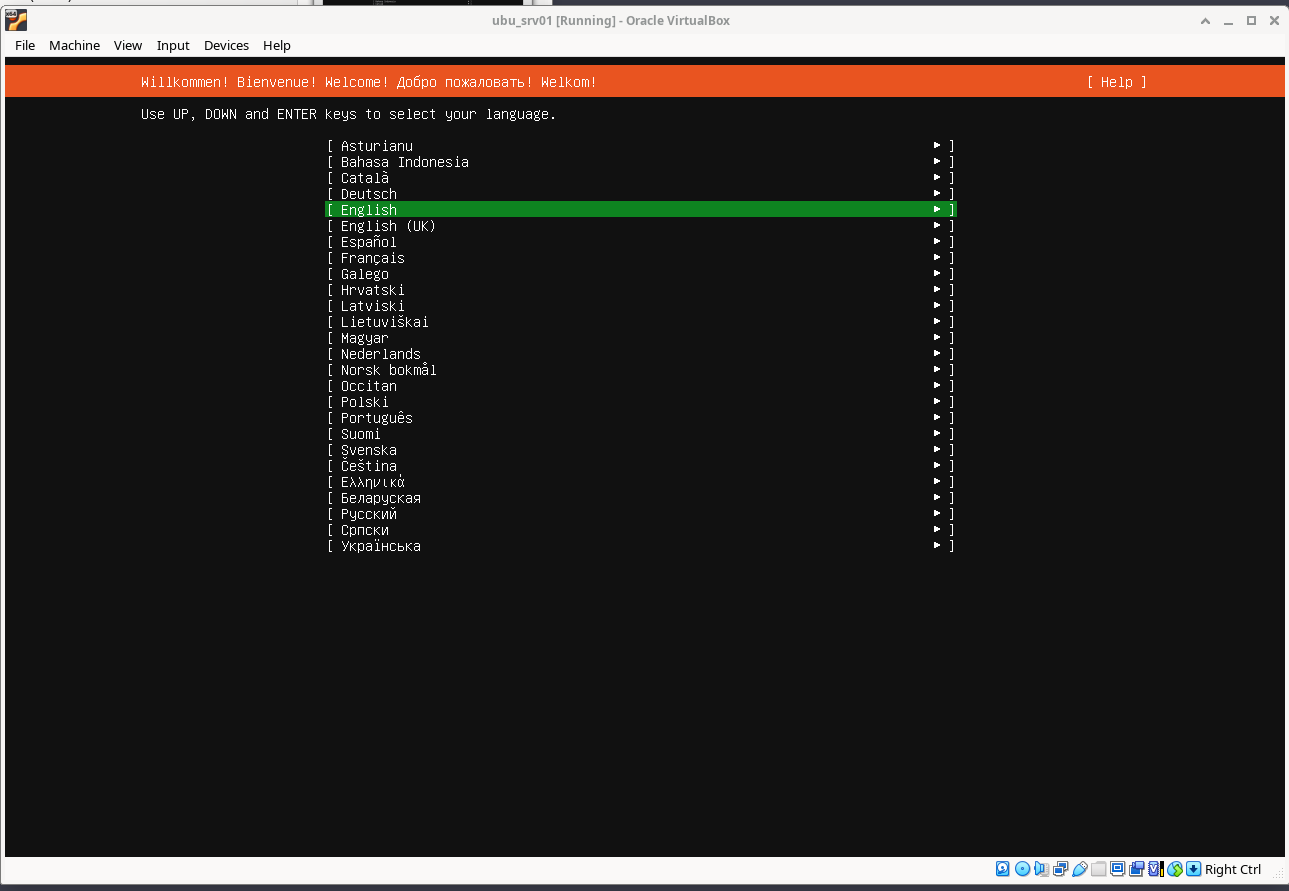Viewport: 1289px width, 891px height.
Task: Click the recording status icon
Action: (x=1136, y=869)
